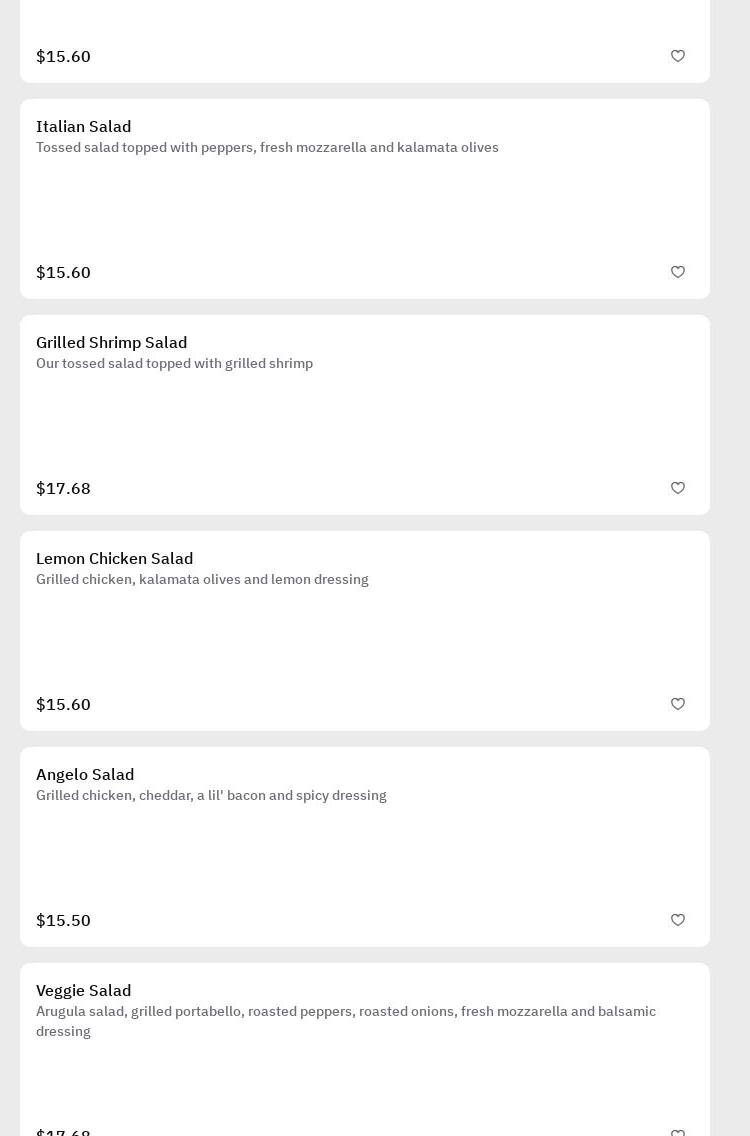
Task: Click the Veggie Salad title
Action: (84, 991)
